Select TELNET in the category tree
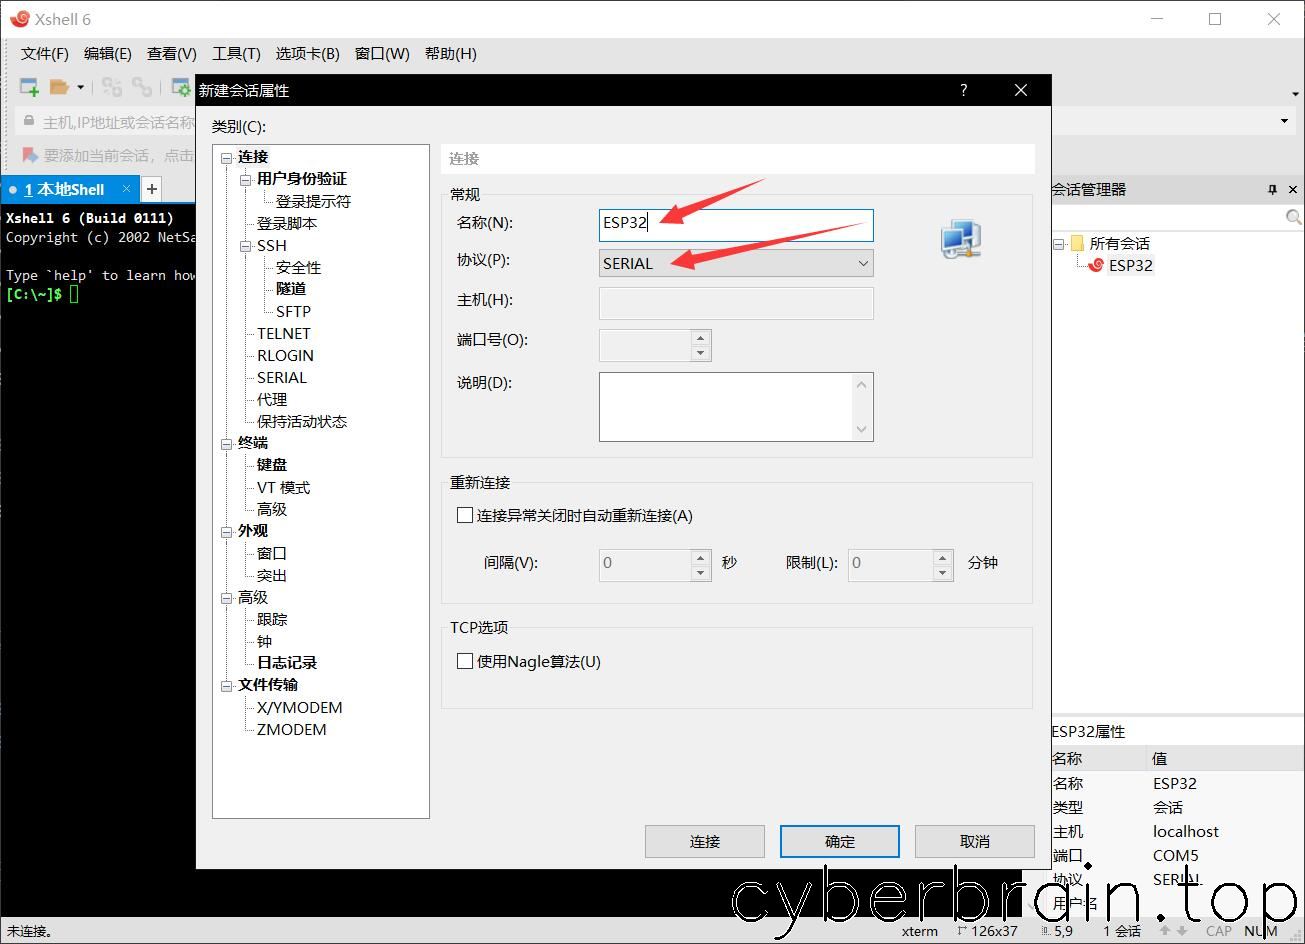1305x944 pixels. coord(284,333)
